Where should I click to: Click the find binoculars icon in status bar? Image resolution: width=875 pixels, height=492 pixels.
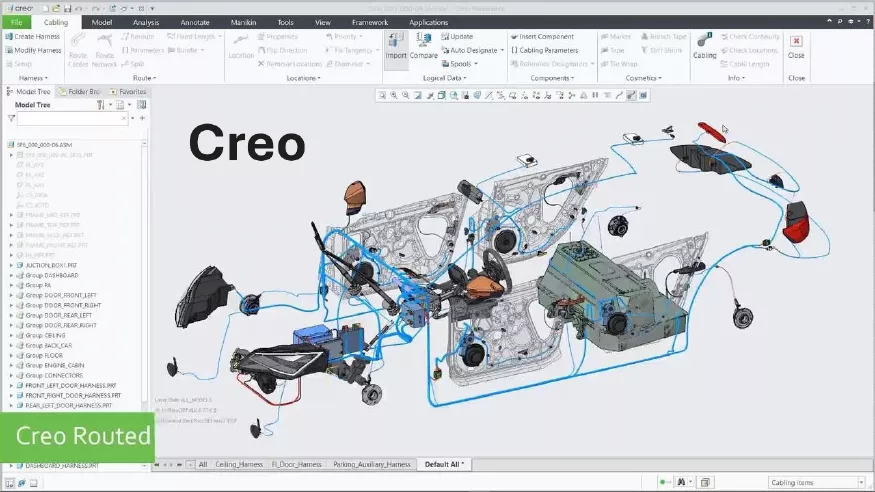(x=681, y=482)
